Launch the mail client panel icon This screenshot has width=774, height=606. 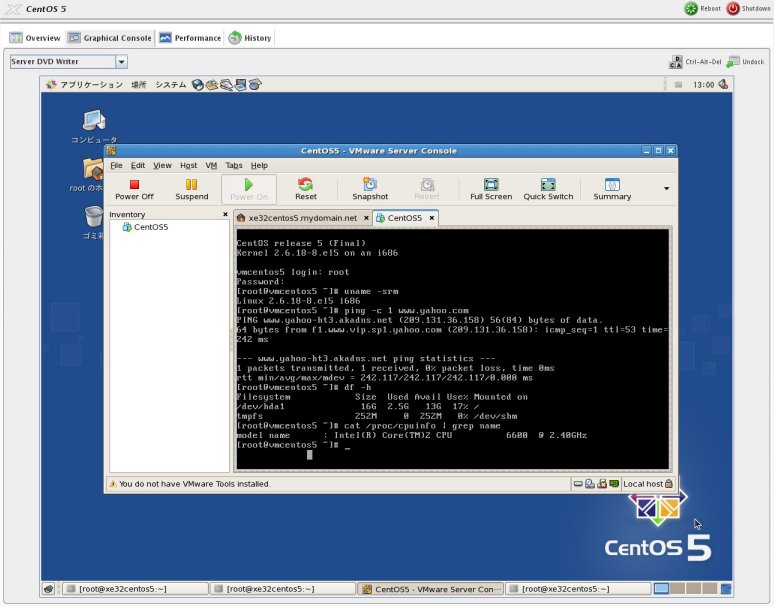(x=212, y=85)
